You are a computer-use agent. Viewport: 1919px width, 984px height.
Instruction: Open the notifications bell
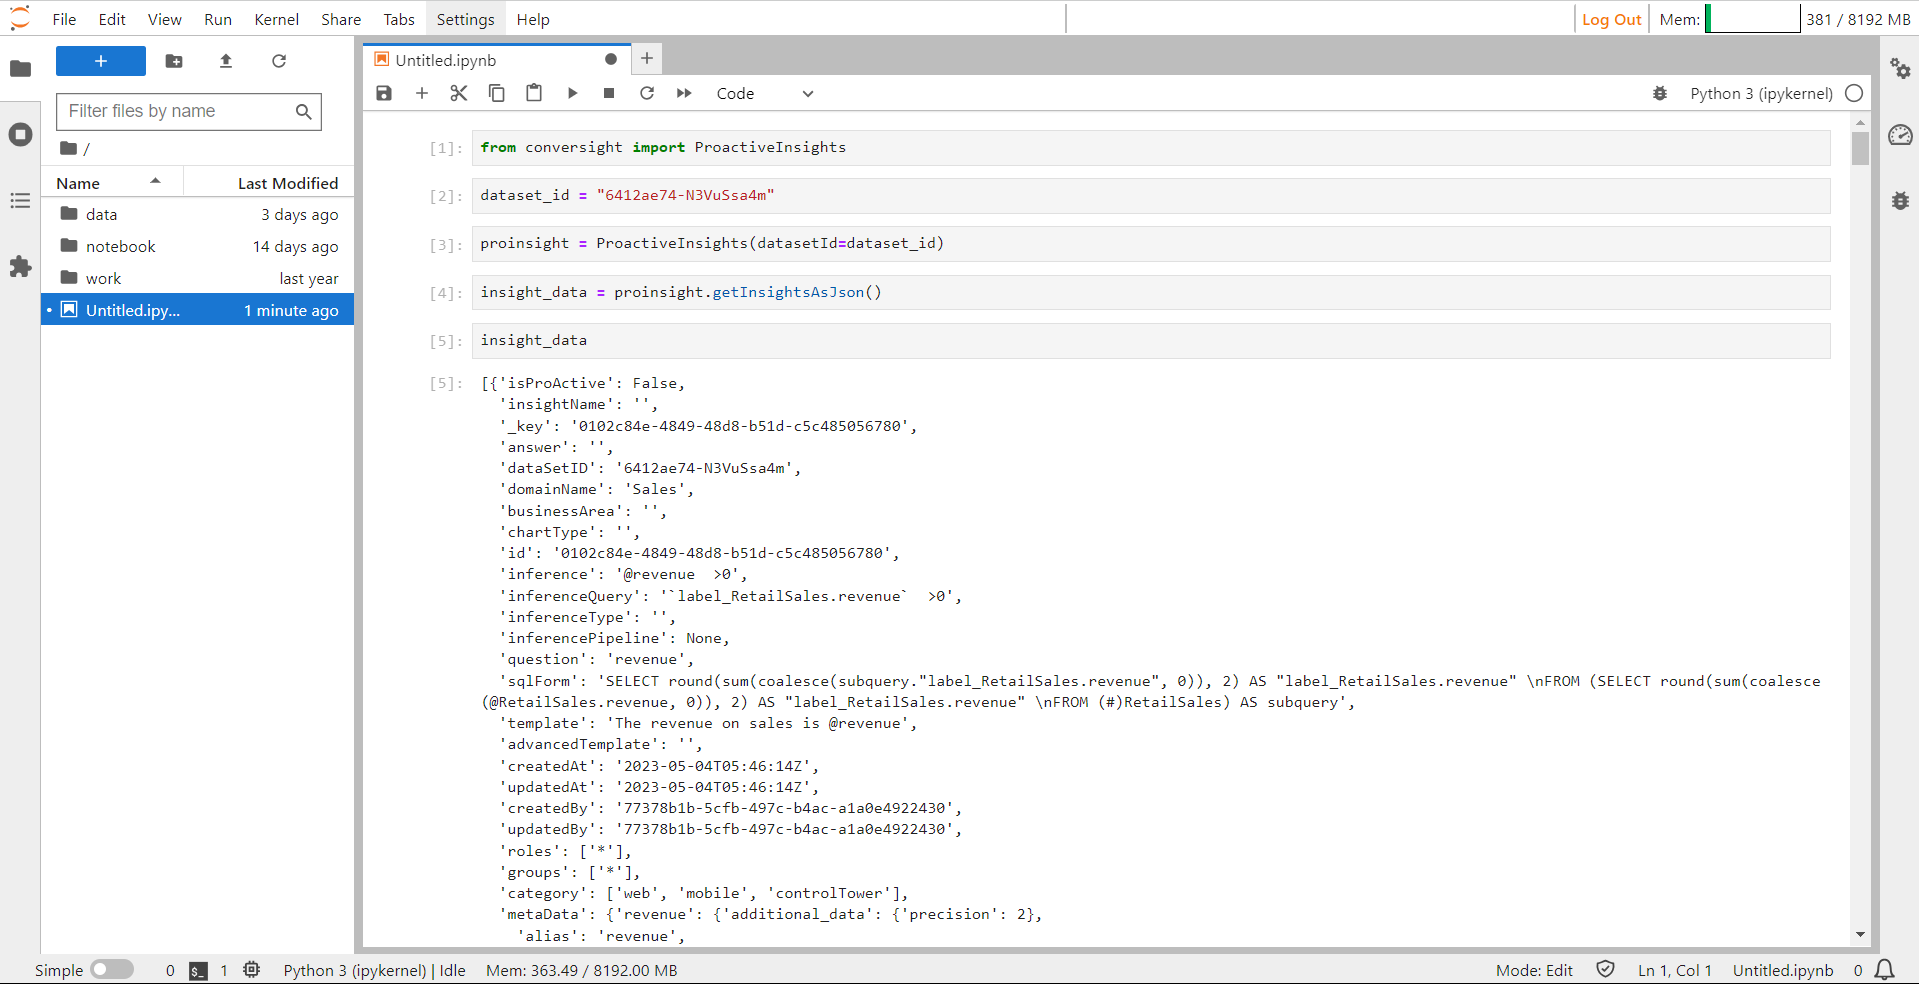(1885, 970)
